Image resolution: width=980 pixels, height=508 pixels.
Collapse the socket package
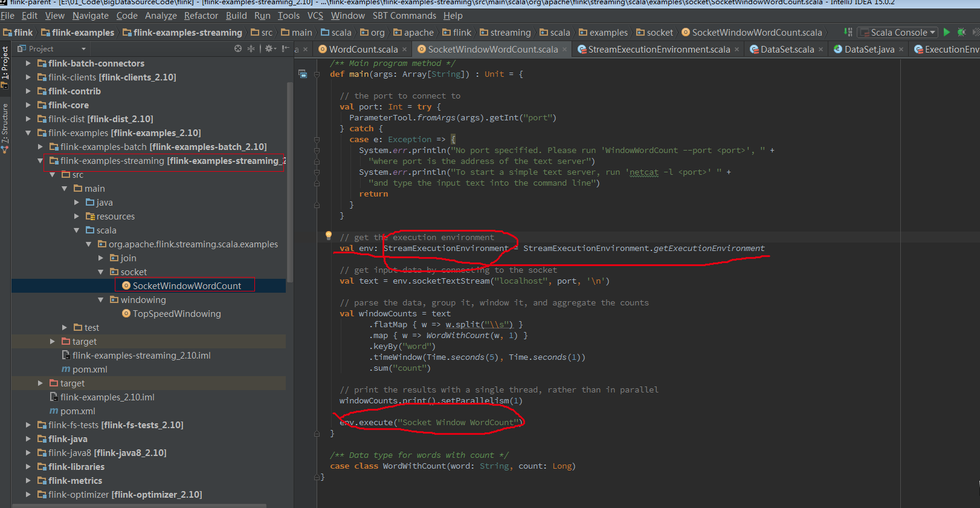100,272
